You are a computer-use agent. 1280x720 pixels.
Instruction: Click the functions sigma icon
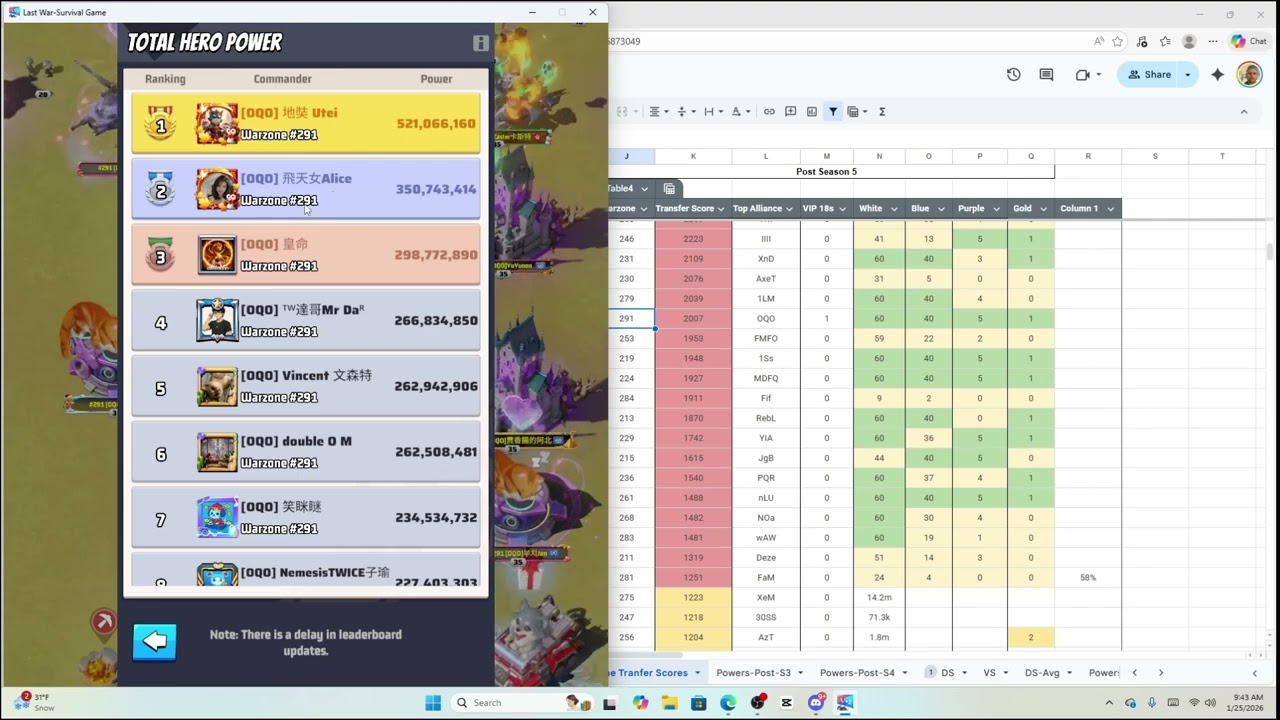[x=882, y=112]
